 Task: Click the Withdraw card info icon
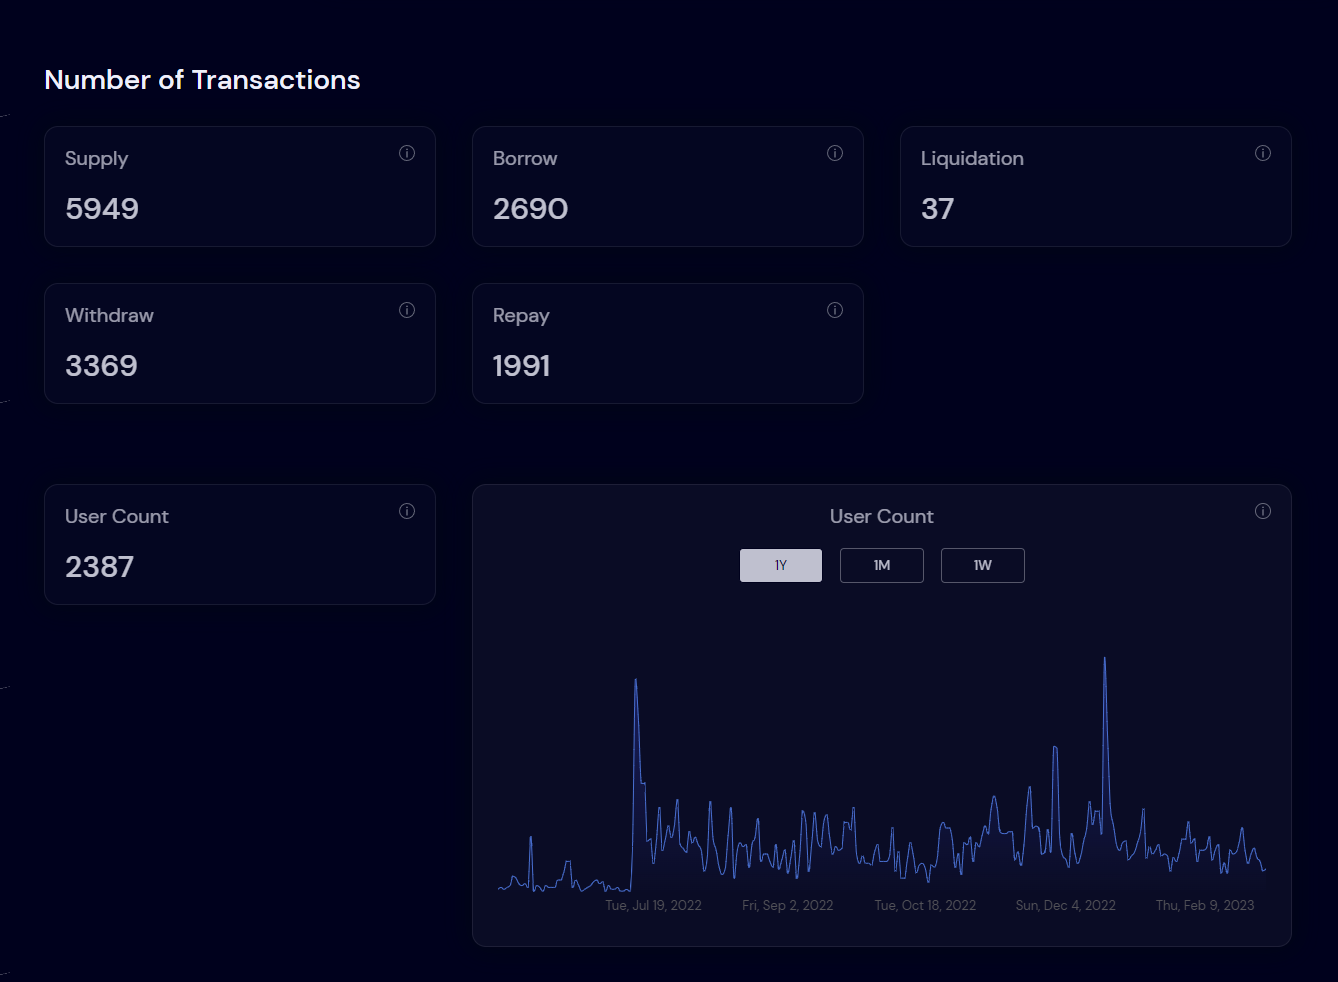[x=407, y=310]
